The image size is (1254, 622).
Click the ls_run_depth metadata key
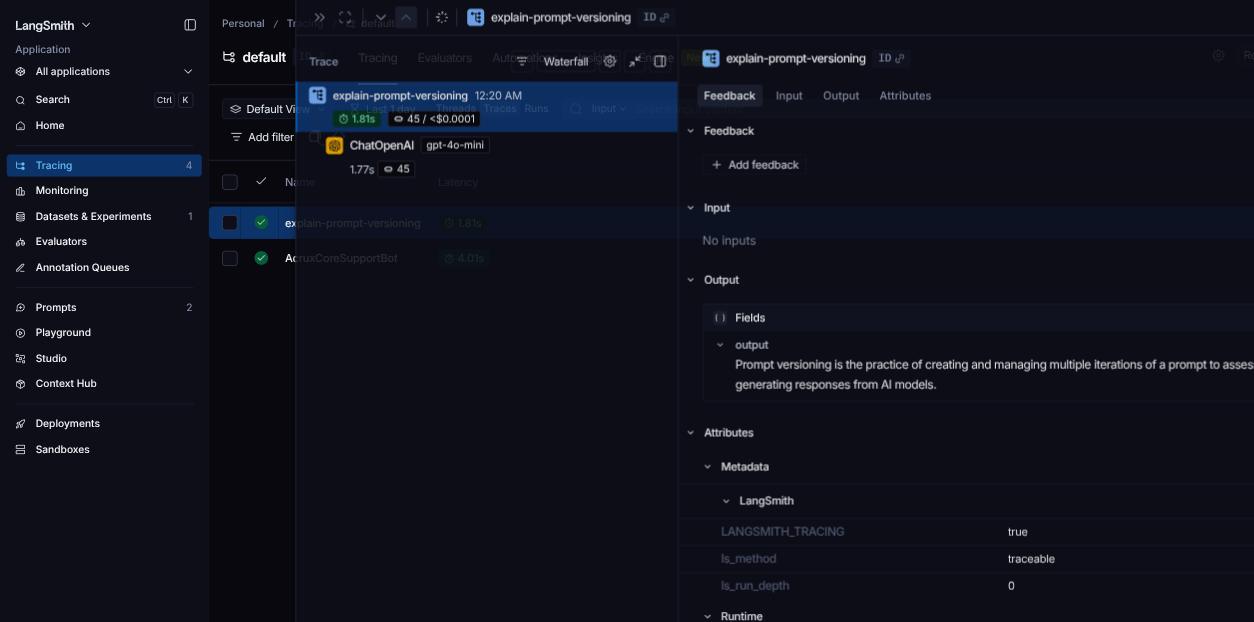pos(756,586)
